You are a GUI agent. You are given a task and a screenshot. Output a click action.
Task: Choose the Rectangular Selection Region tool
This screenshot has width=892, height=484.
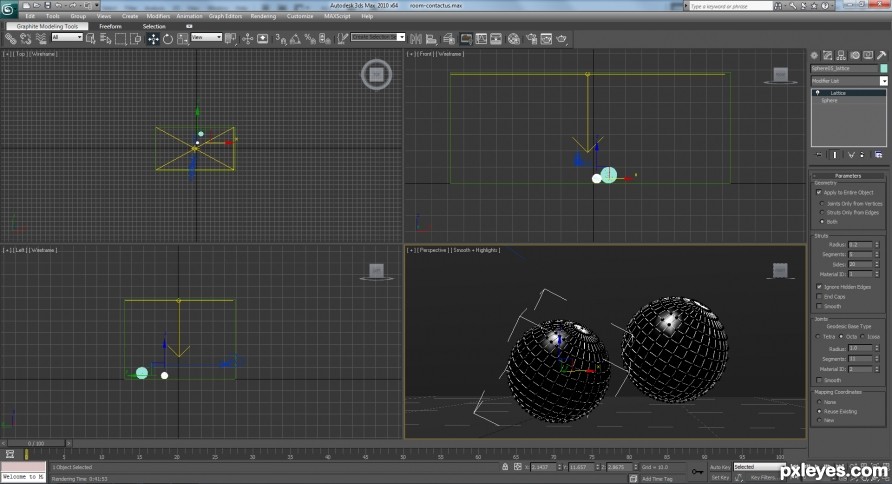(120, 39)
